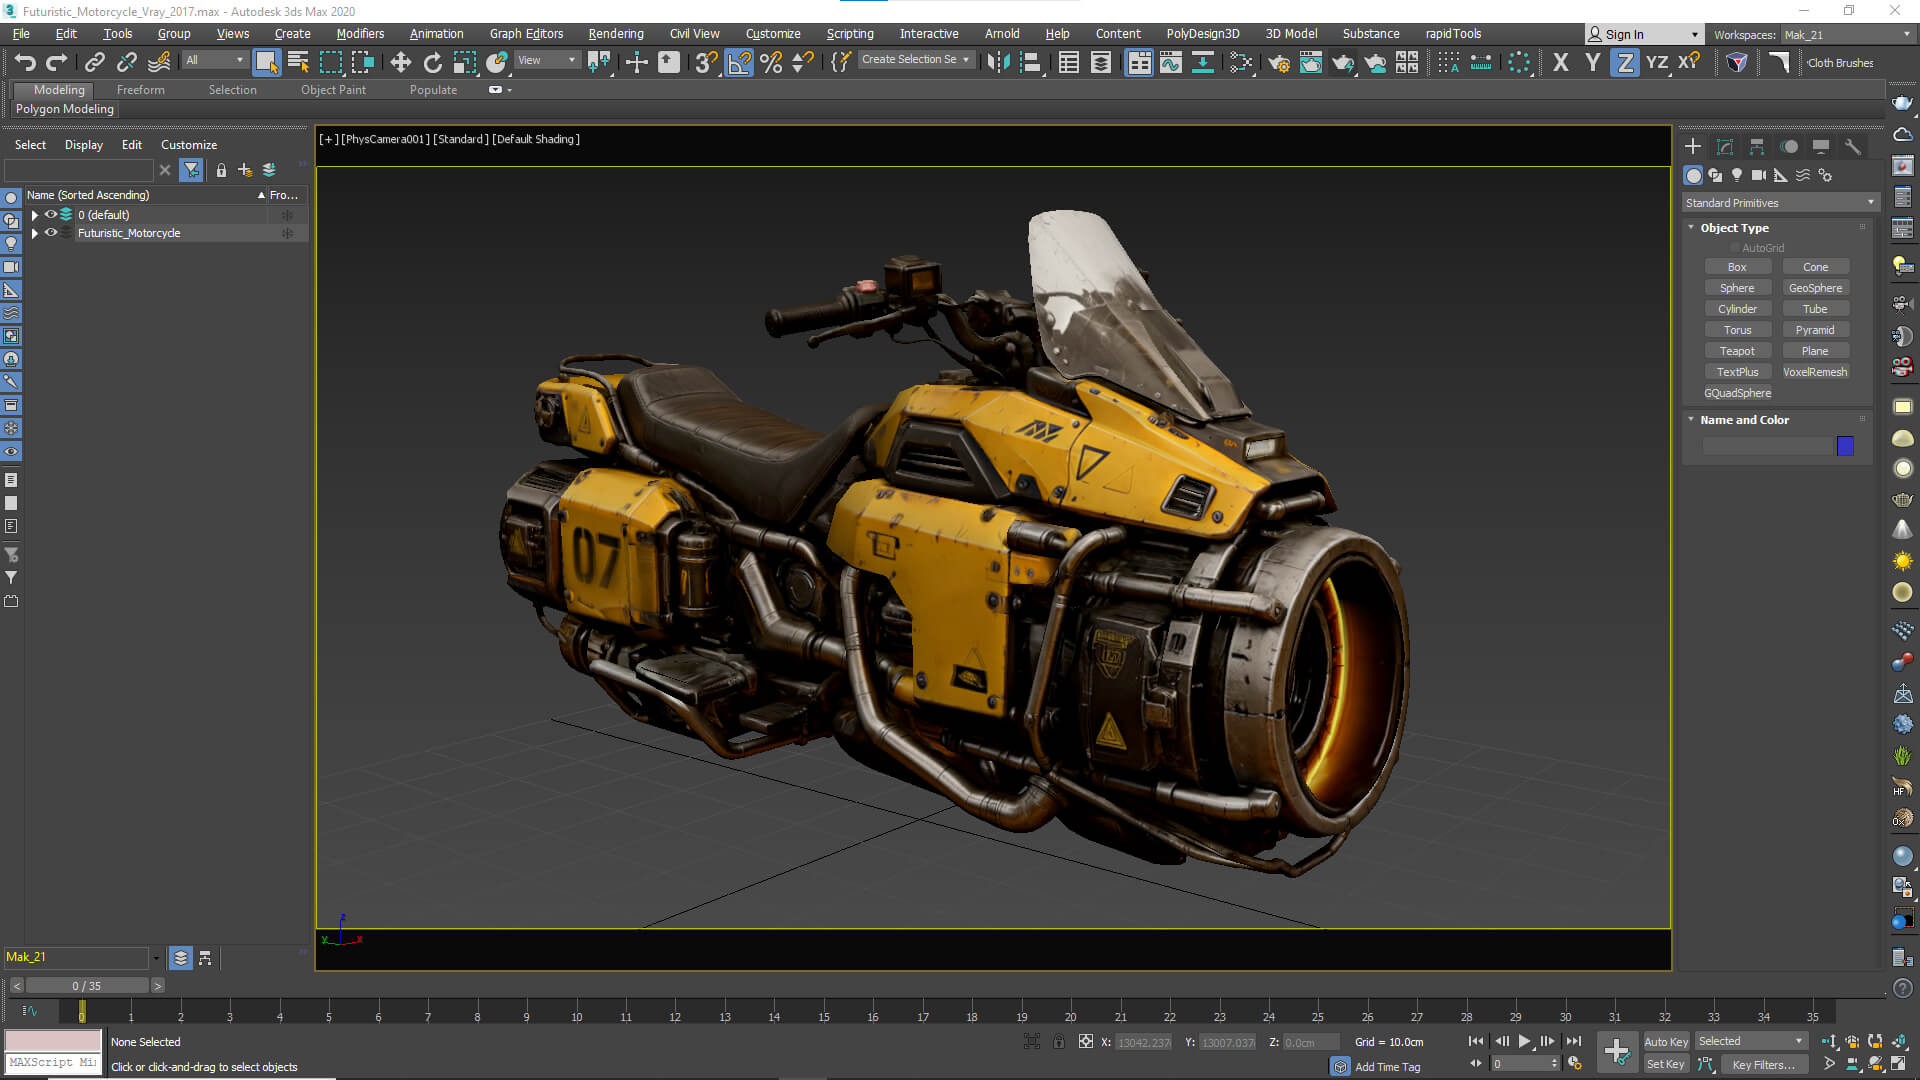Collapse the Name and Color rollout
Viewport: 1920px width, 1080px height.
point(1744,420)
